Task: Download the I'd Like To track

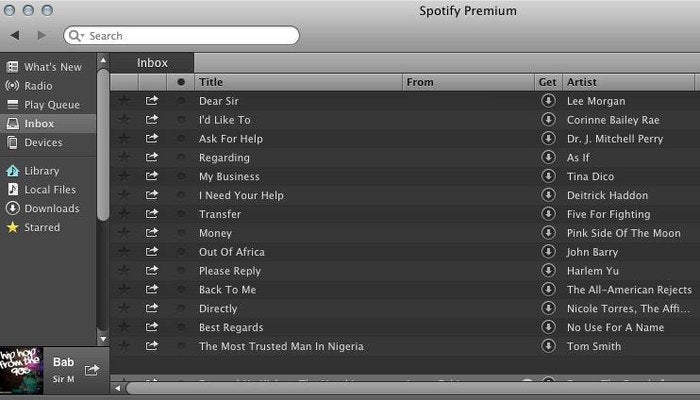Action: tap(548, 119)
